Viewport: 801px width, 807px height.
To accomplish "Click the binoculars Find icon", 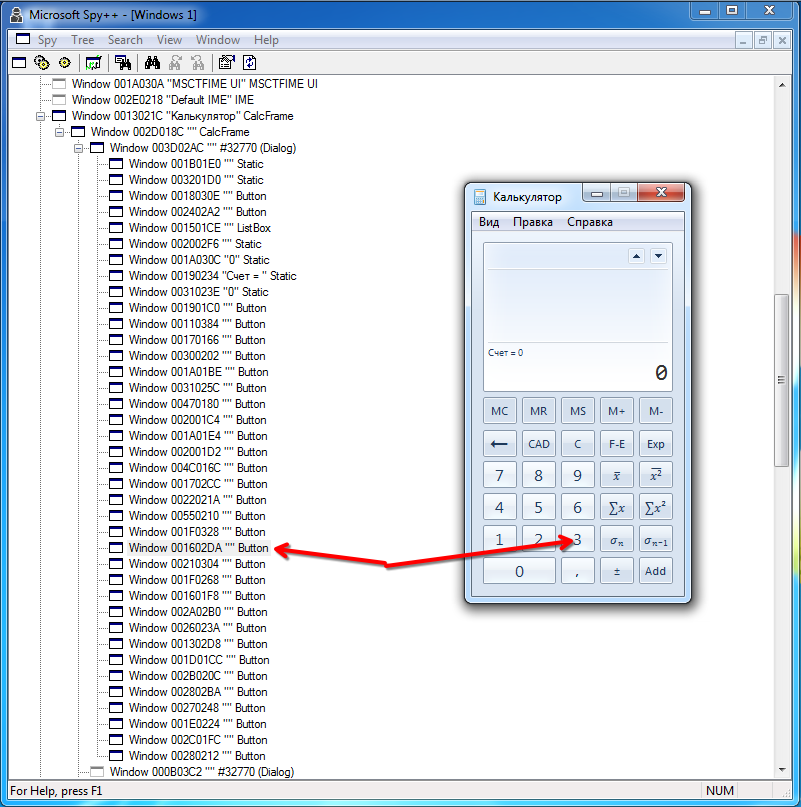I will [x=153, y=62].
